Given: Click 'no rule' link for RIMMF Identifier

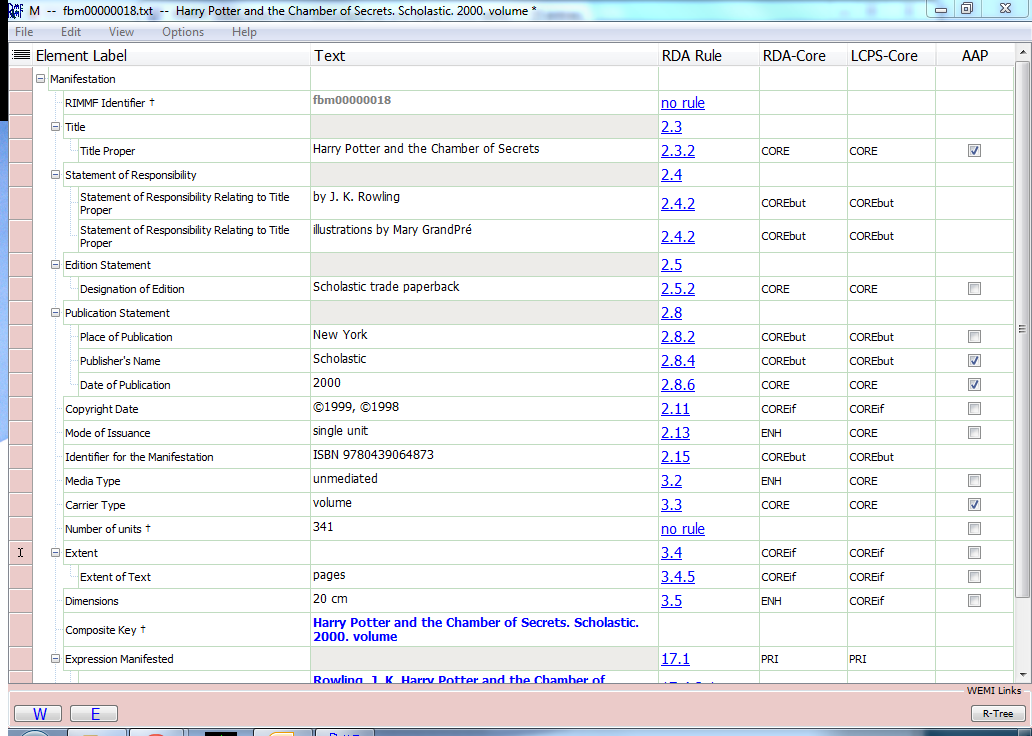Looking at the screenshot, I should click(x=683, y=103).
